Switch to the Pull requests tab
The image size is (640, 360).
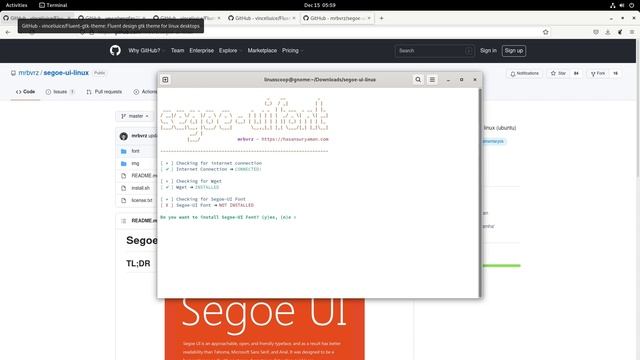(104, 92)
